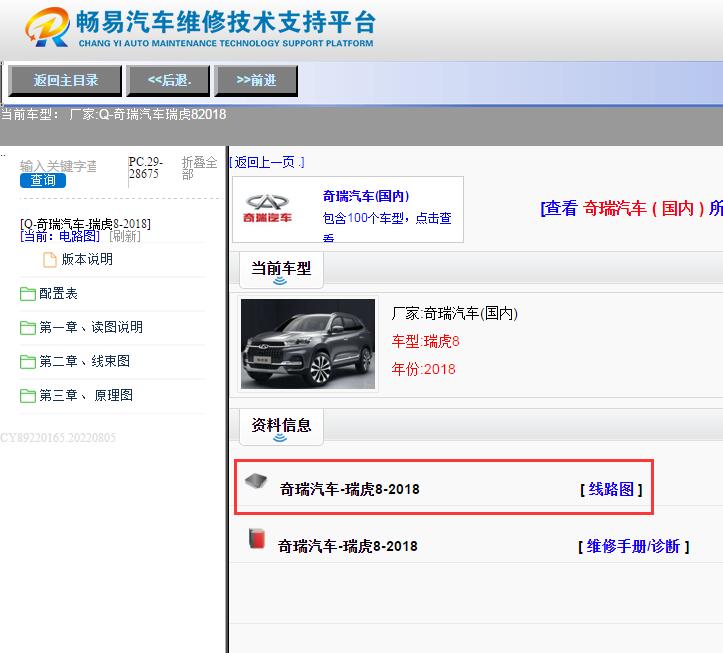The height and width of the screenshot is (653, 723).
Task: Click the Chery 奇瑞汽车 brand logo
Action: point(267,208)
